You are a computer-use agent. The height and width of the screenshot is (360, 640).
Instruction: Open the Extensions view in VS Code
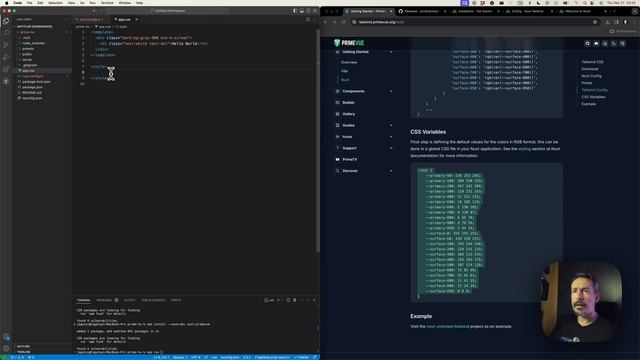pos(6,69)
